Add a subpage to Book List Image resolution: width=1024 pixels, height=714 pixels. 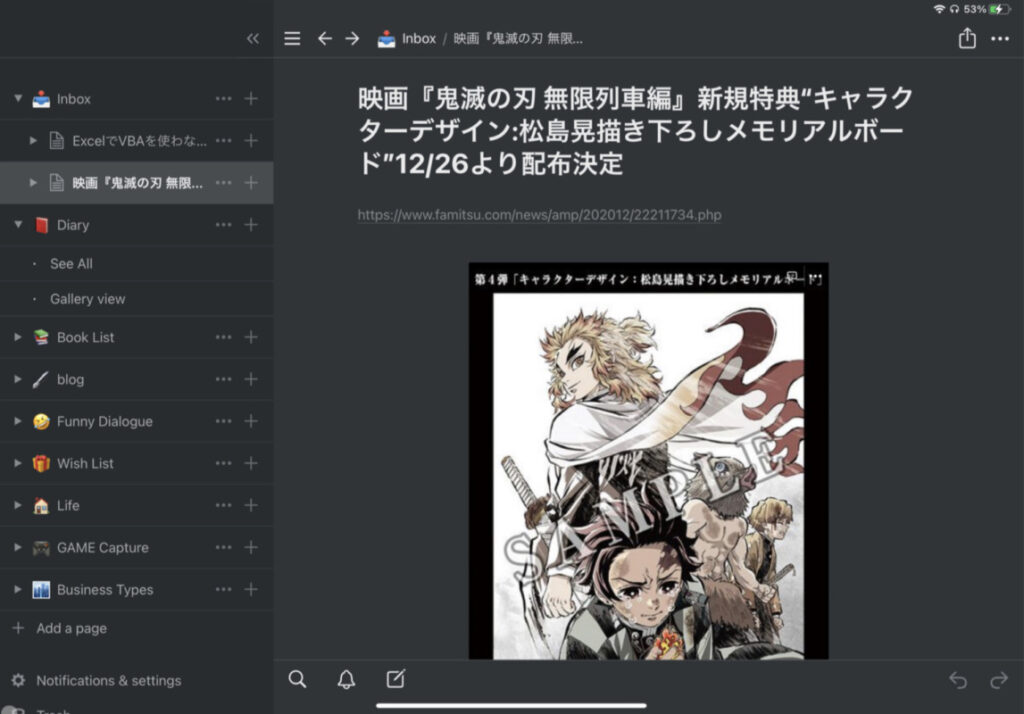[x=251, y=337]
